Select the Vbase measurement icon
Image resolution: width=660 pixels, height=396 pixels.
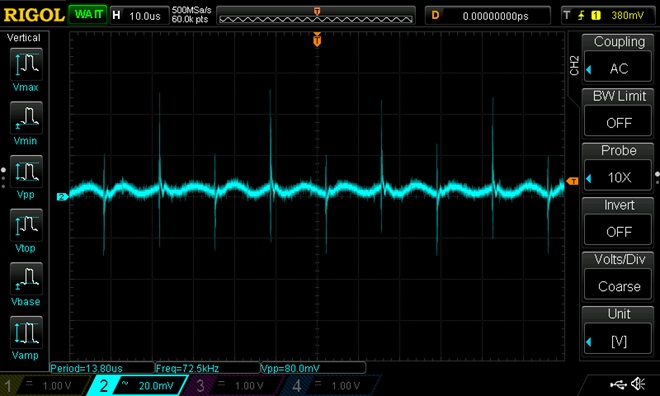(26, 278)
